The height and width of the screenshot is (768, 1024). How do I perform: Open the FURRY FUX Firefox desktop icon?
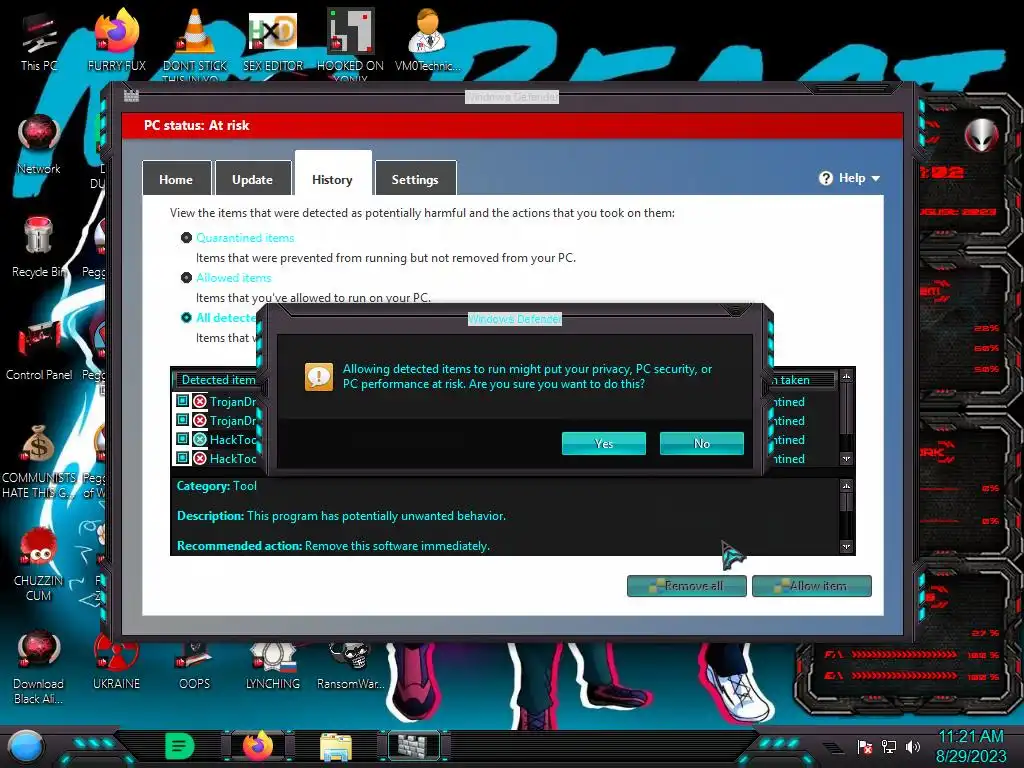[117, 40]
